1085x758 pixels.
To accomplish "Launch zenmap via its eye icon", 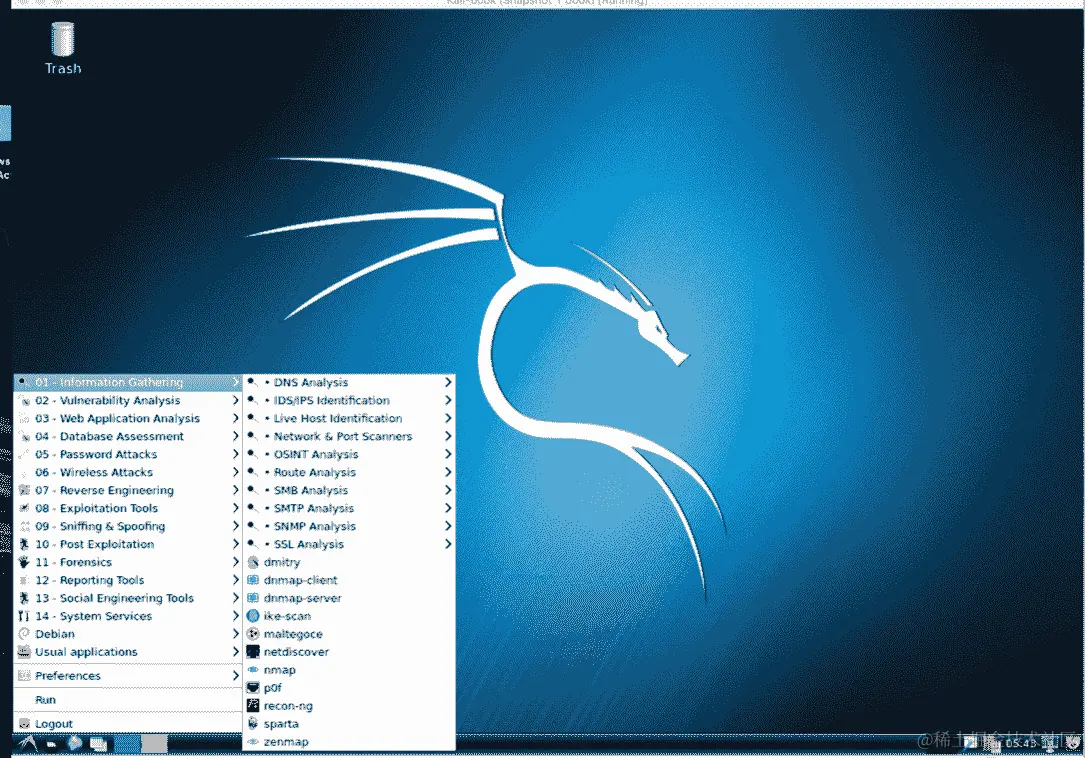I will (253, 742).
